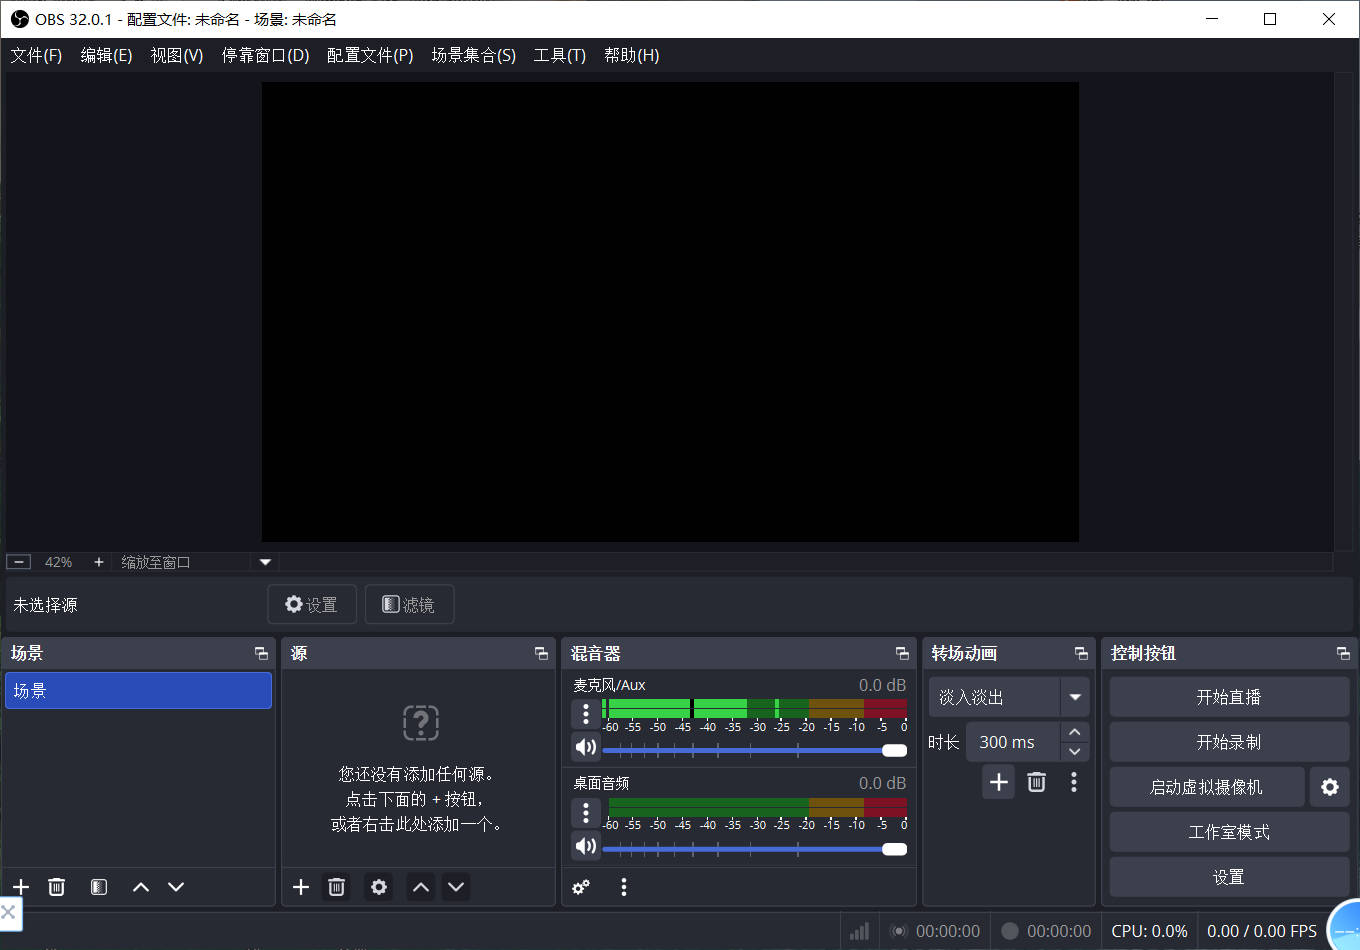Move scene up with arrow icon
This screenshot has height=950, width=1360.
(141, 887)
